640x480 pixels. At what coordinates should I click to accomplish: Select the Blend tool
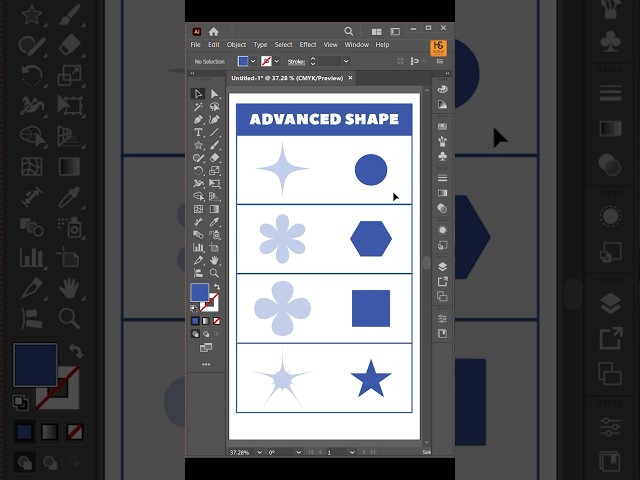(198, 235)
